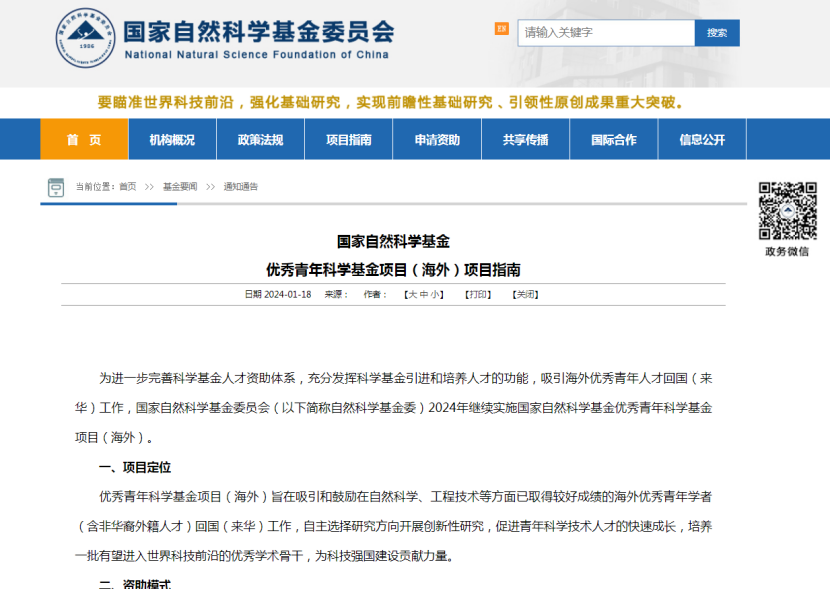The width and height of the screenshot is (830, 589).
Task: Click the breadcrumb location icon
Action: 56,187
